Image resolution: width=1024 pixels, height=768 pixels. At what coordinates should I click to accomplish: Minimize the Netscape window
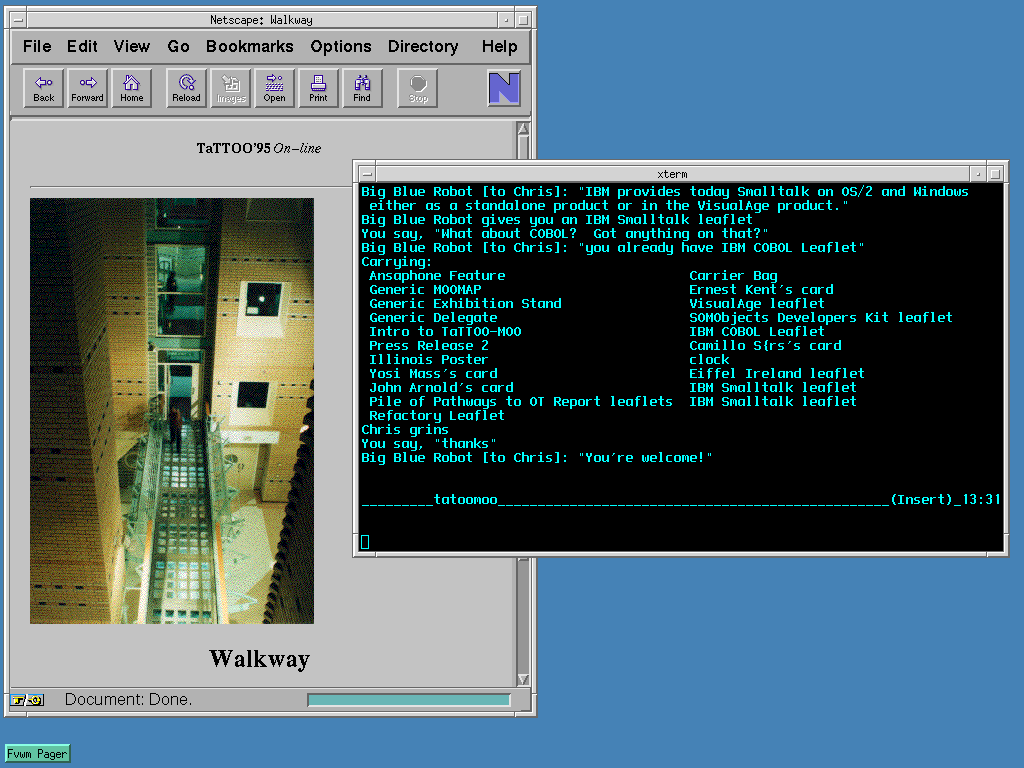[506, 20]
